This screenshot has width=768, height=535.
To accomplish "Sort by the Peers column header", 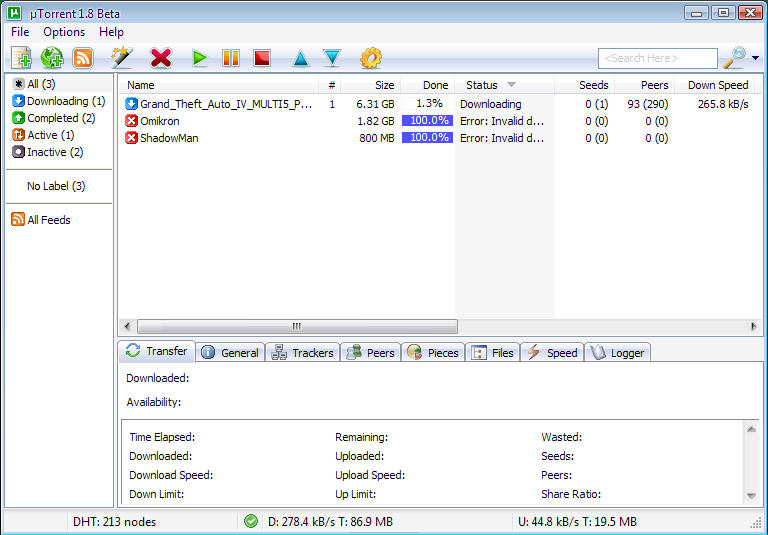I will point(645,85).
